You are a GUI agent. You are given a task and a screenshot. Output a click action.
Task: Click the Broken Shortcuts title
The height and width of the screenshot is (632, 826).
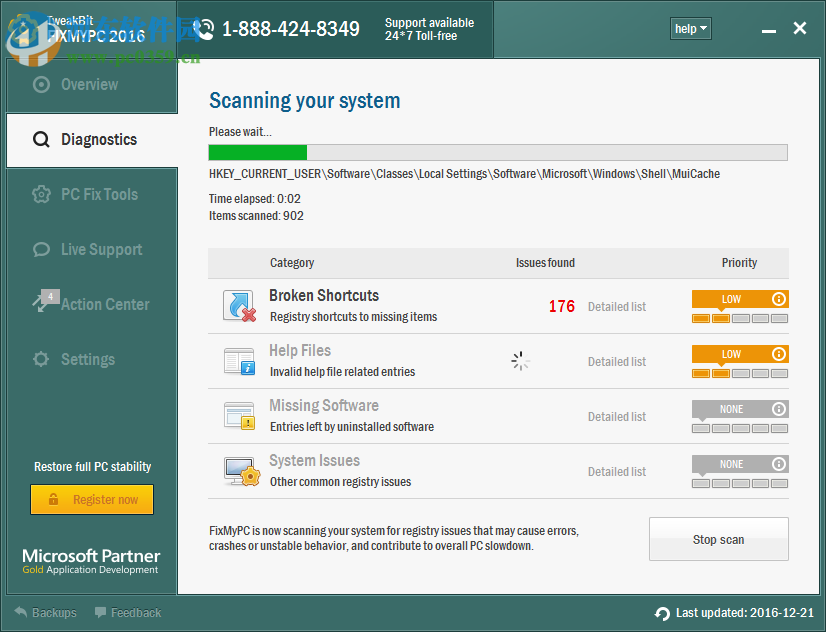pos(324,295)
